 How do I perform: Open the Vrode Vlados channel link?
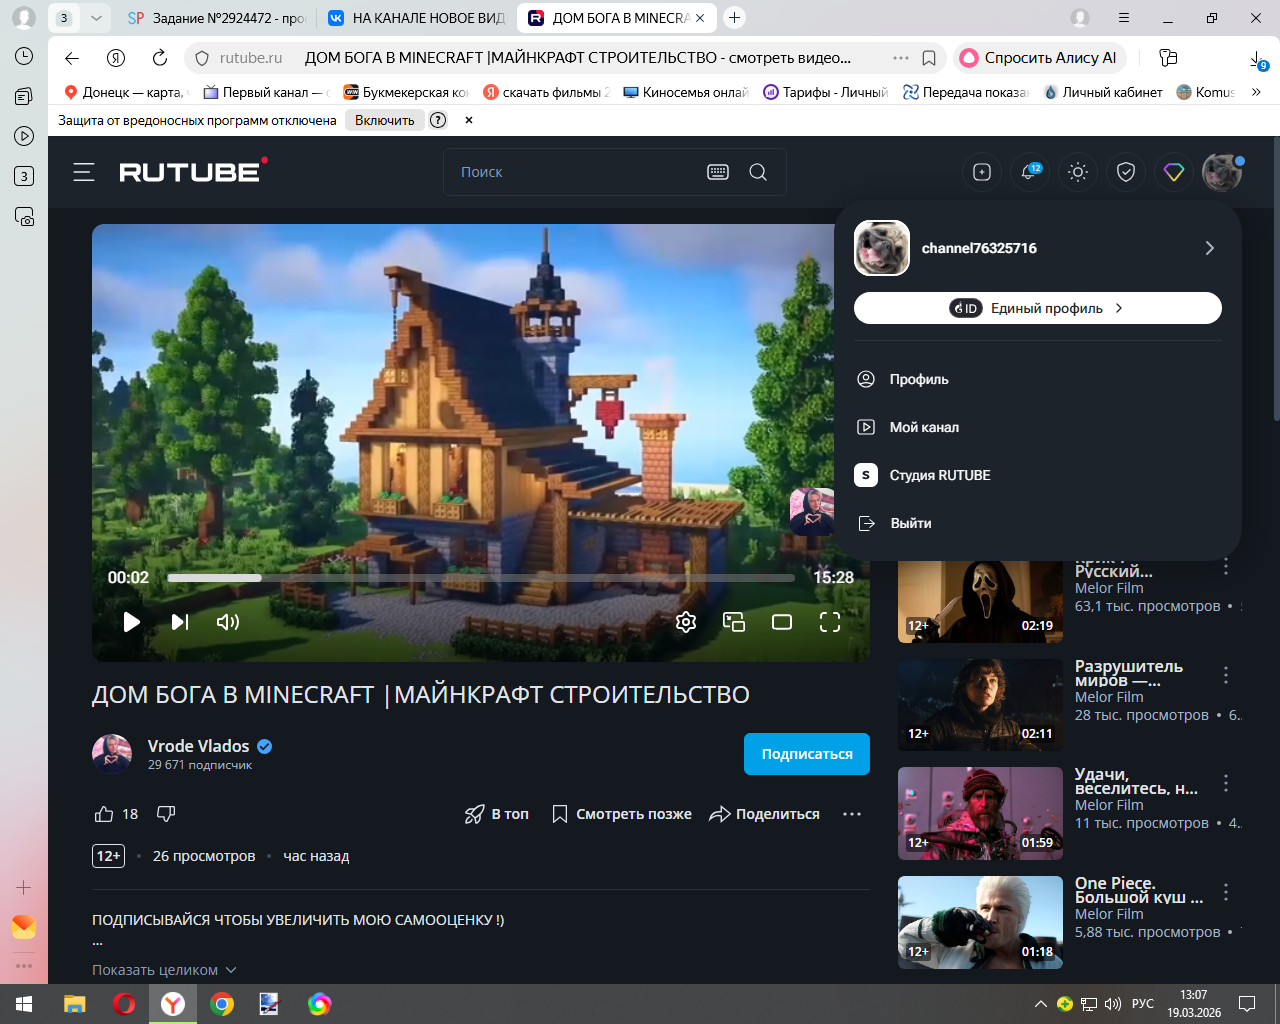[199, 746]
